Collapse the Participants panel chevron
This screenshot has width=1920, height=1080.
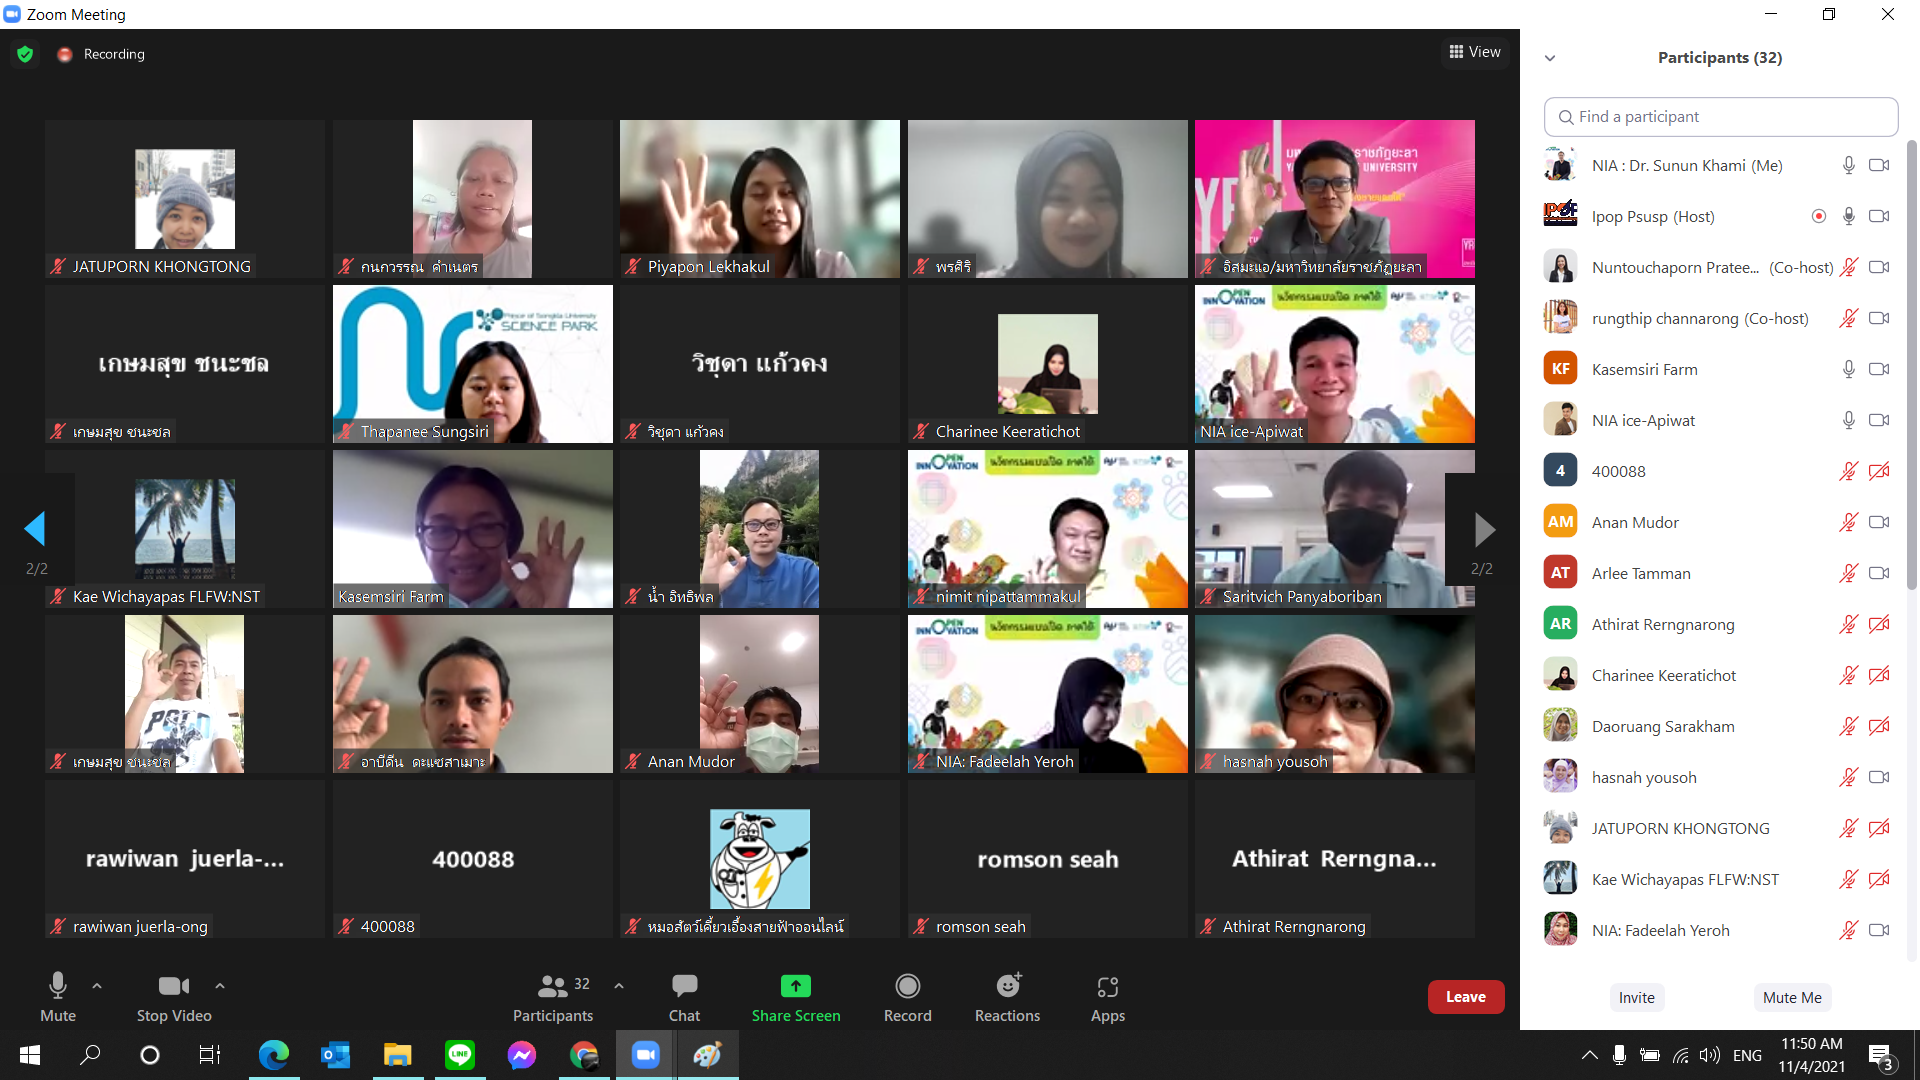click(x=1550, y=58)
